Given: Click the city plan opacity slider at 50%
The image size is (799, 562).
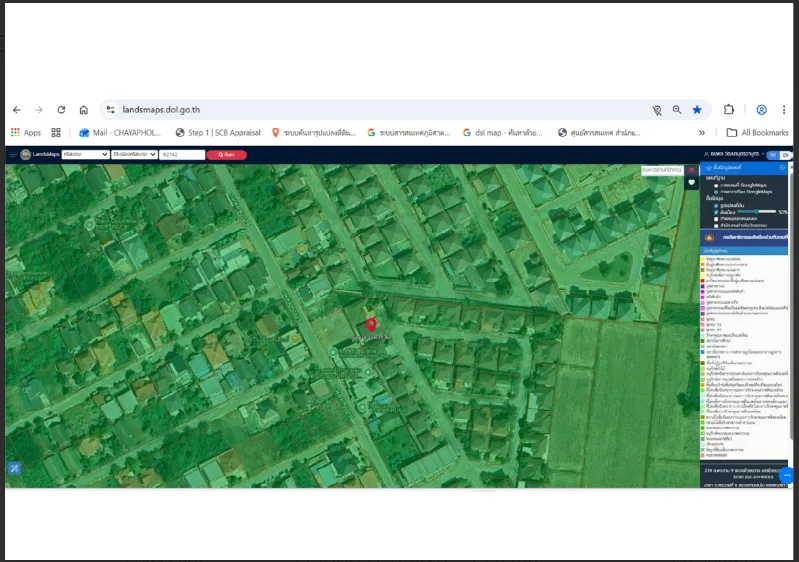Looking at the screenshot, I should coord(757,211).
